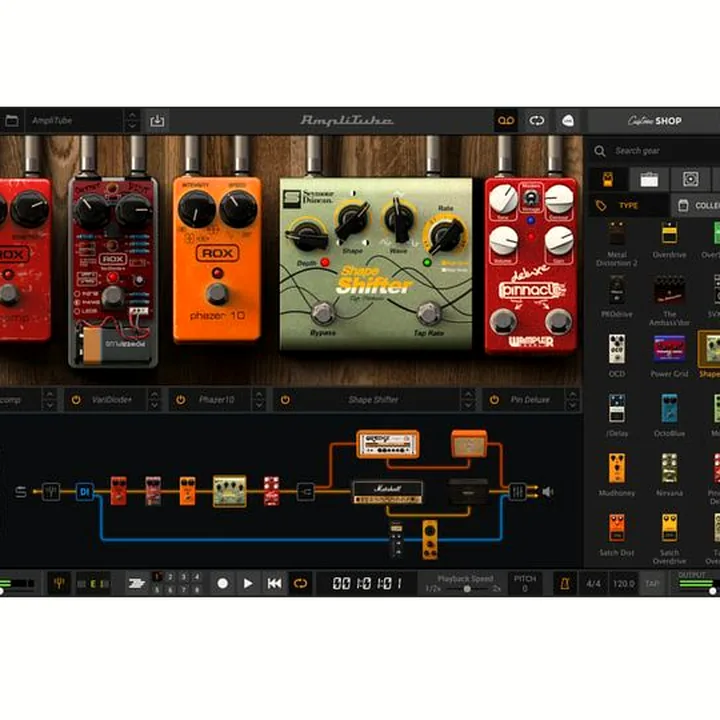Screen dimensions: 720x720
Task: Click the save preset icon
Action: [x=157, y=121]
